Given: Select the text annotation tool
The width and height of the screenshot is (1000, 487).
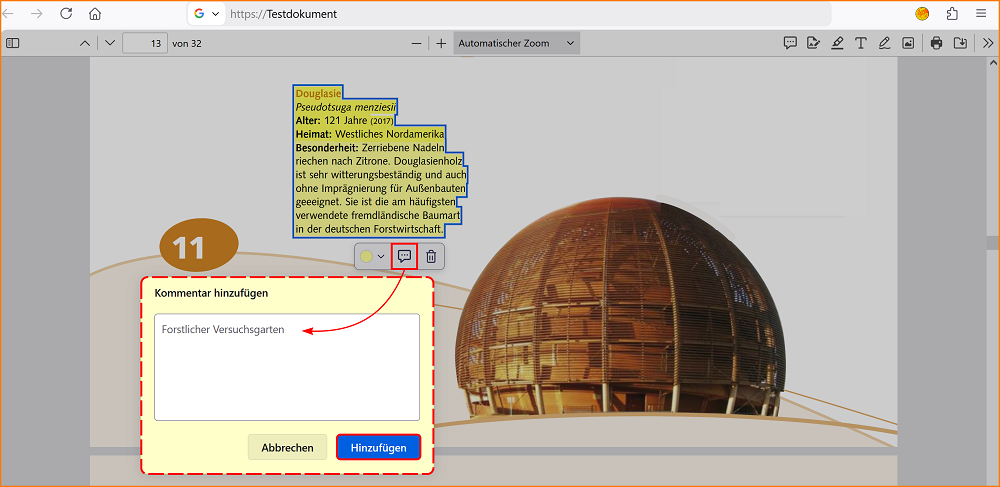Looking at the screenshot, I should click(x=861, y=43).
